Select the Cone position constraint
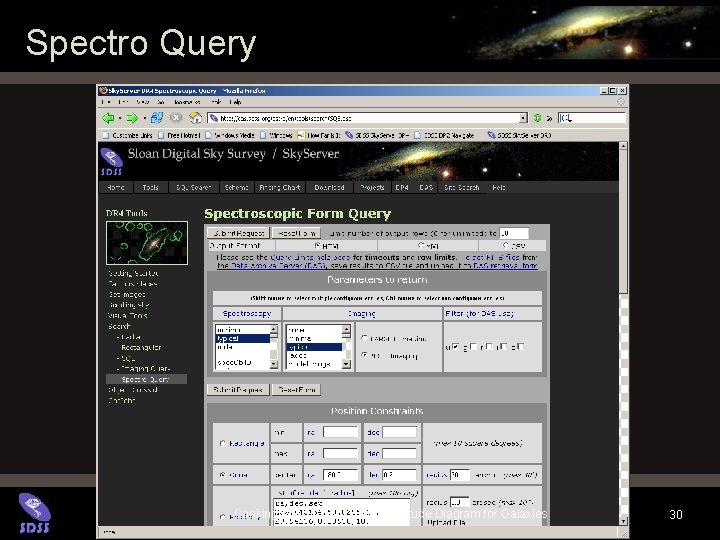This screenshot has width=720, height=540. click(x=223, y=475)
